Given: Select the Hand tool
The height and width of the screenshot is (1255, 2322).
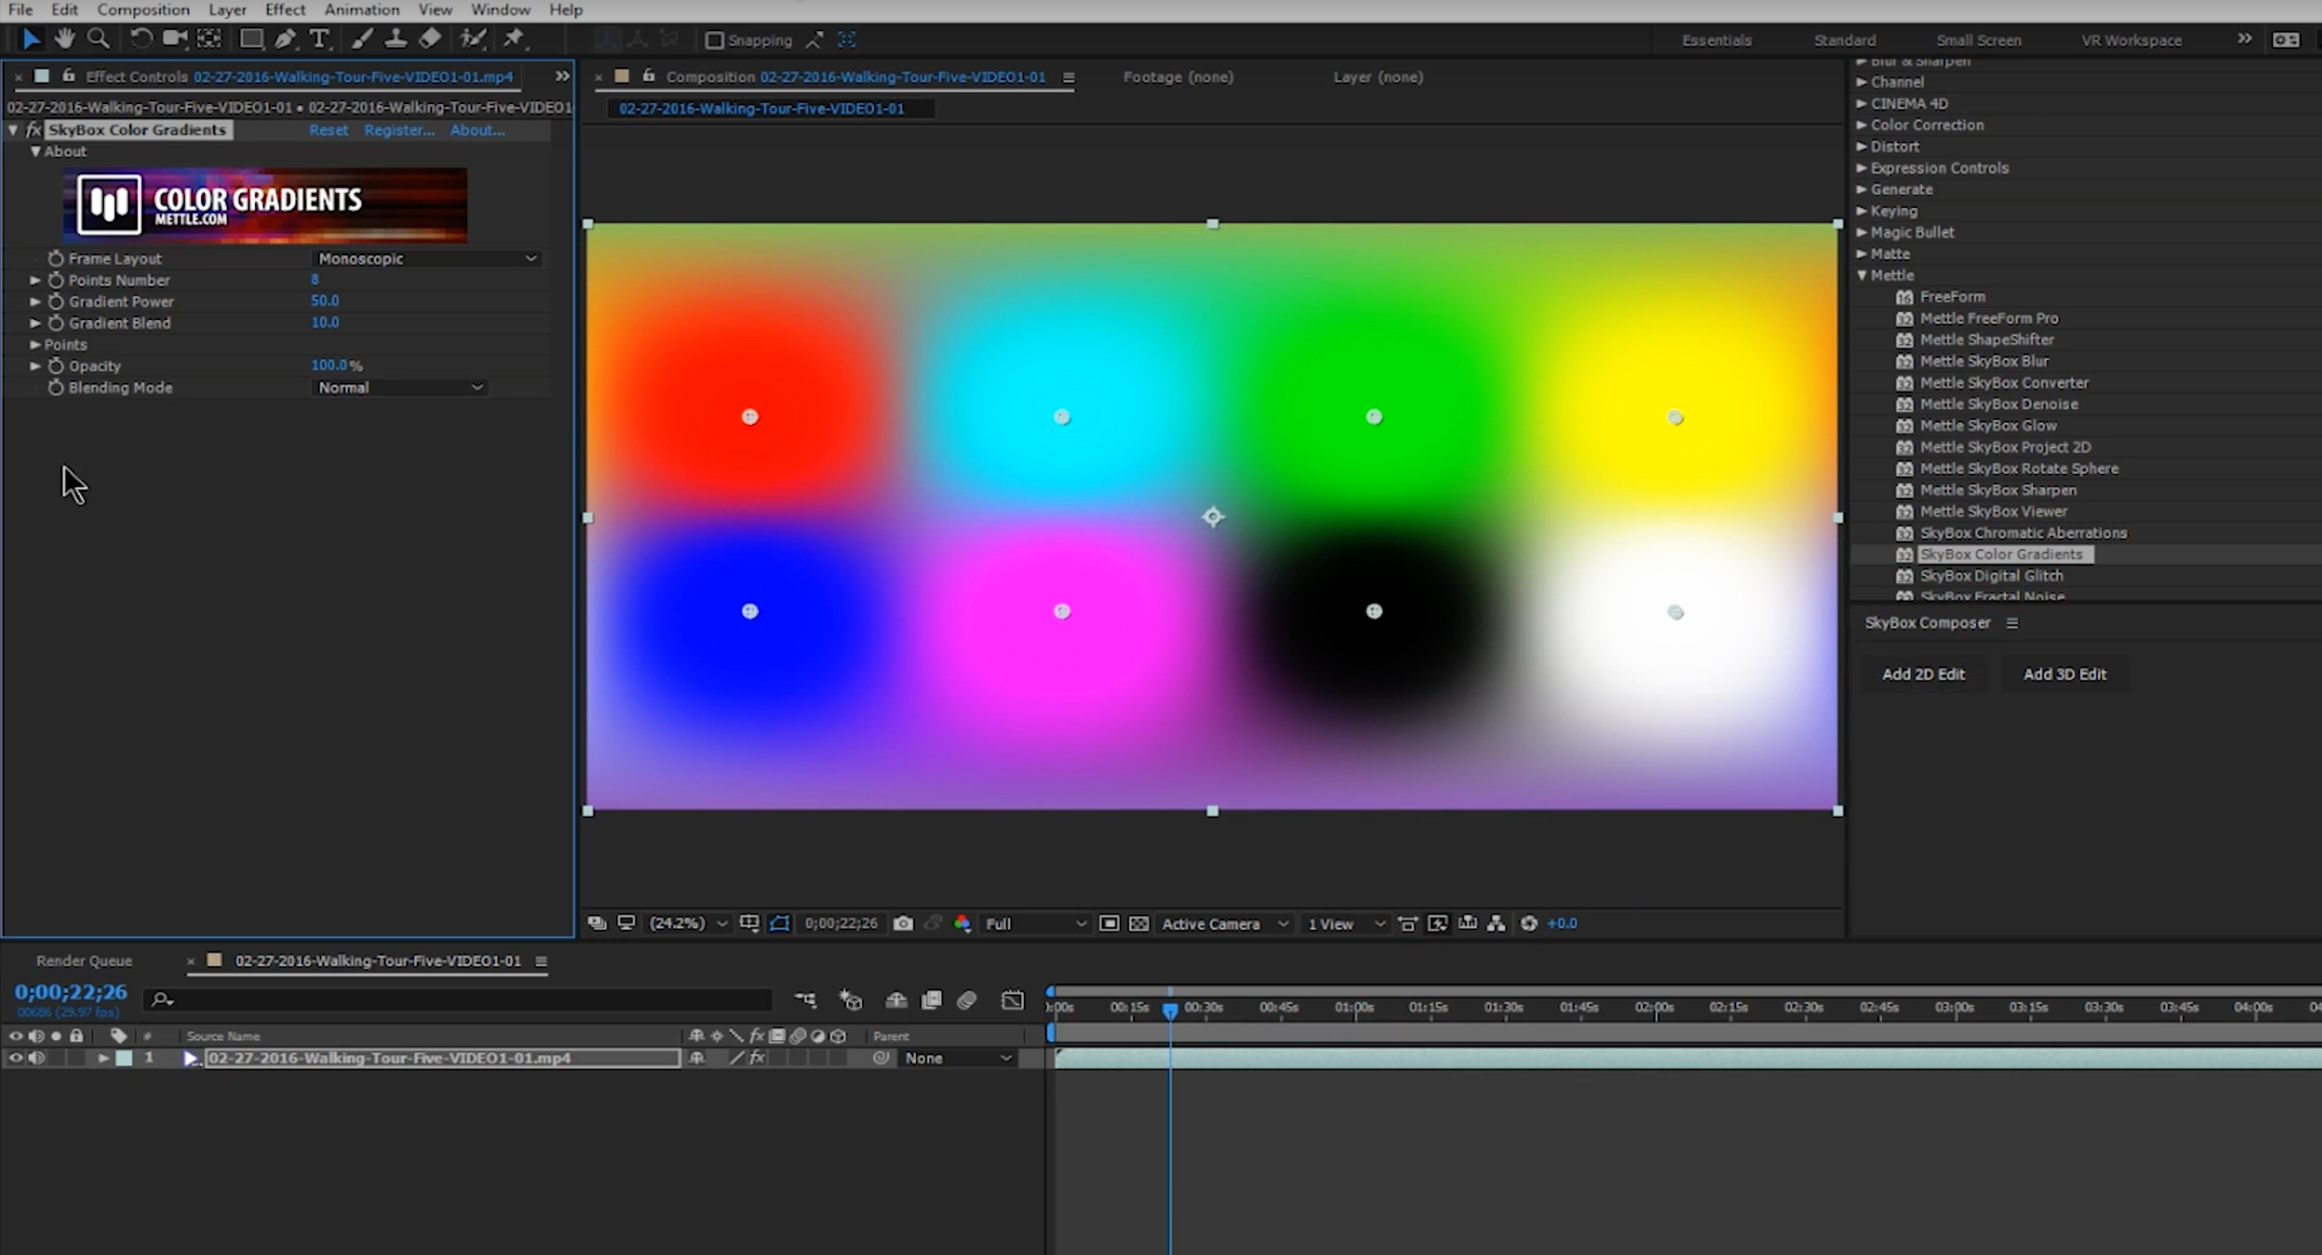Looking at the screenshot, I should coord(65,39).
